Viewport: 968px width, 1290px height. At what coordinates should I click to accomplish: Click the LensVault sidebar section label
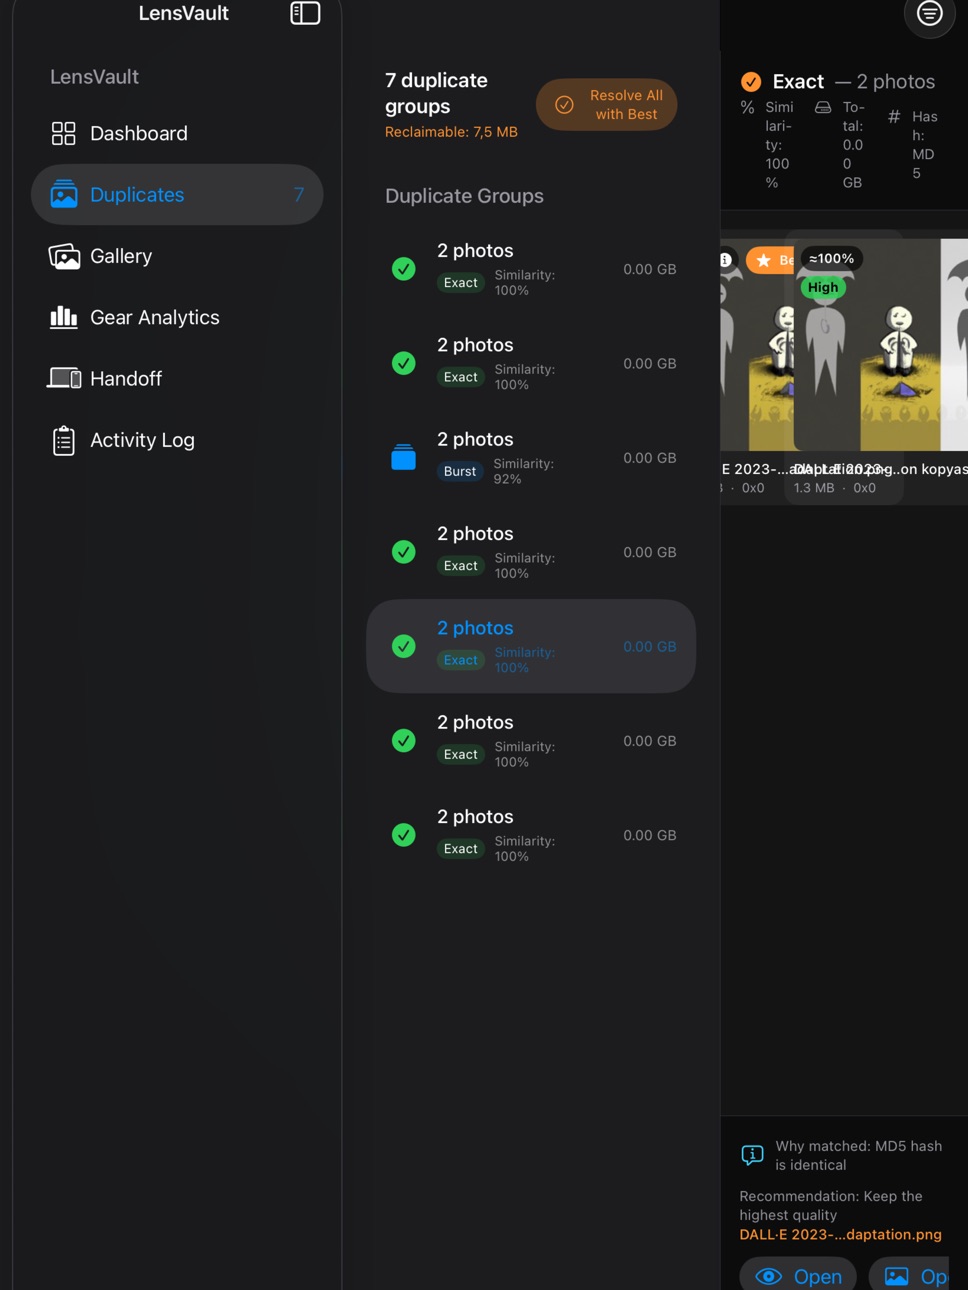point(94,77)
